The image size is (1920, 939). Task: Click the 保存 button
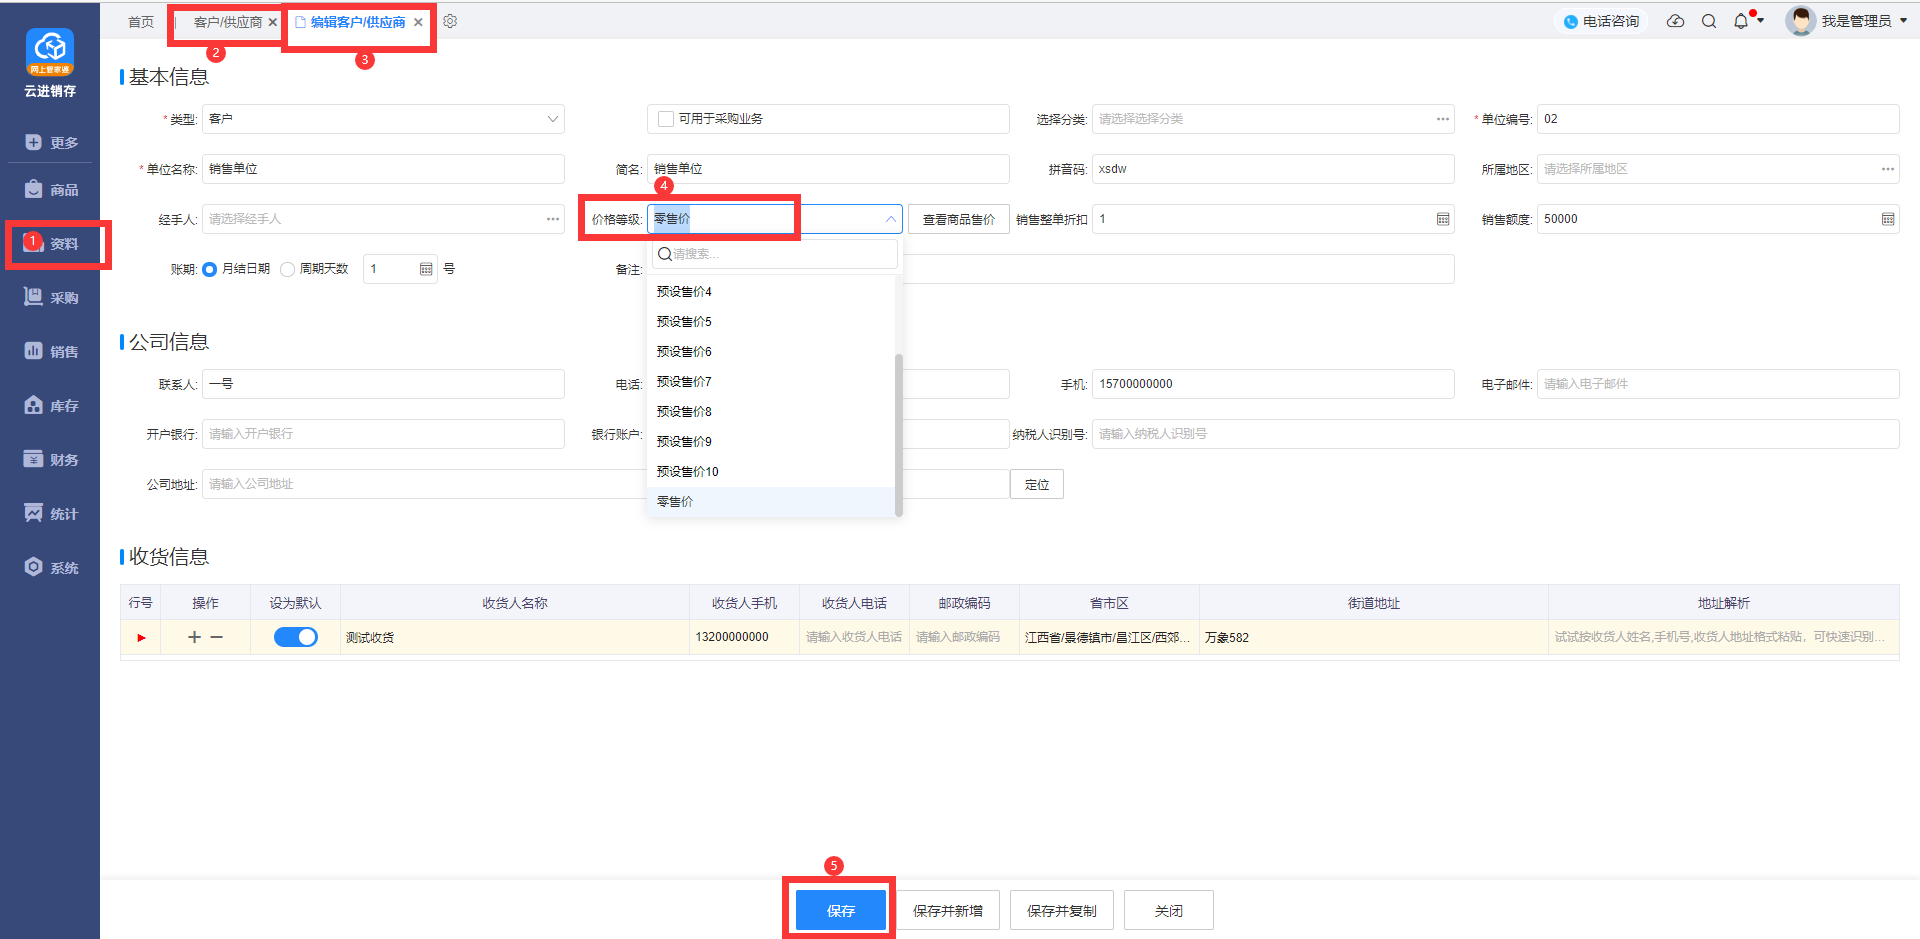pyautogui.click(x=840, y=910)
